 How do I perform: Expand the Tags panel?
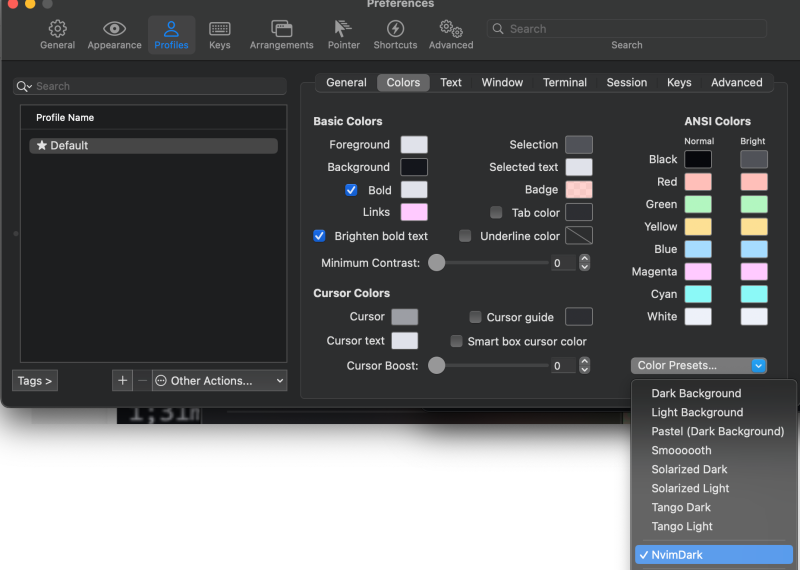(x=35, y=381)
